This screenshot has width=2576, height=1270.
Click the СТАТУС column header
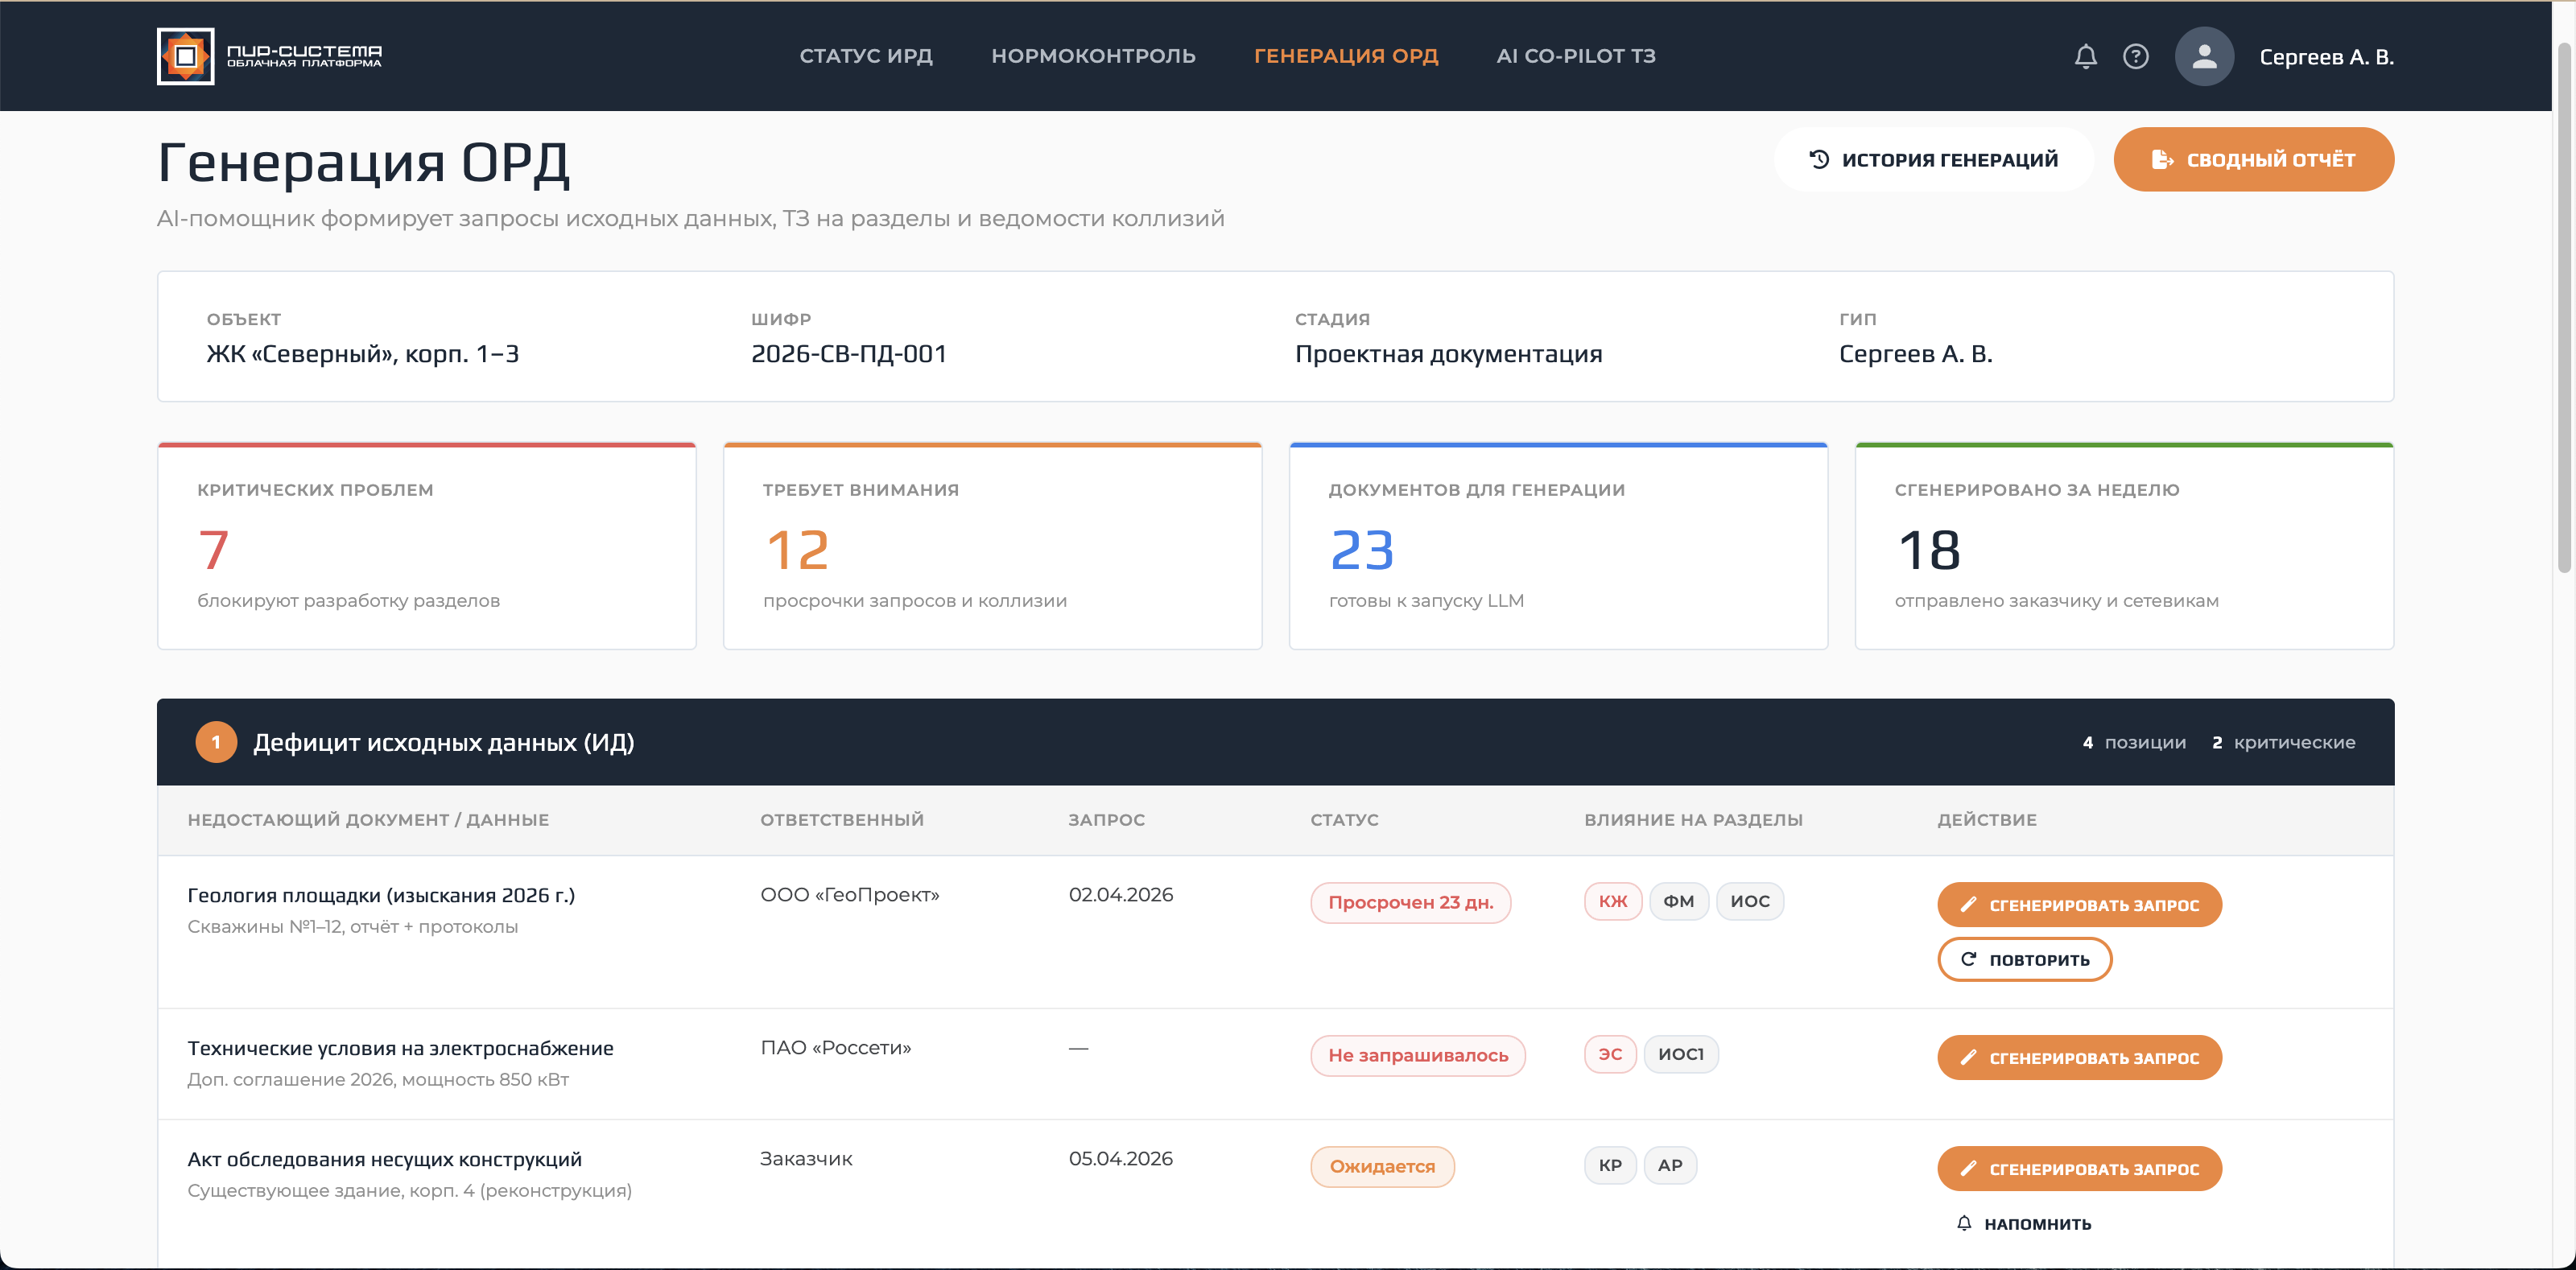pos(1344,819)
